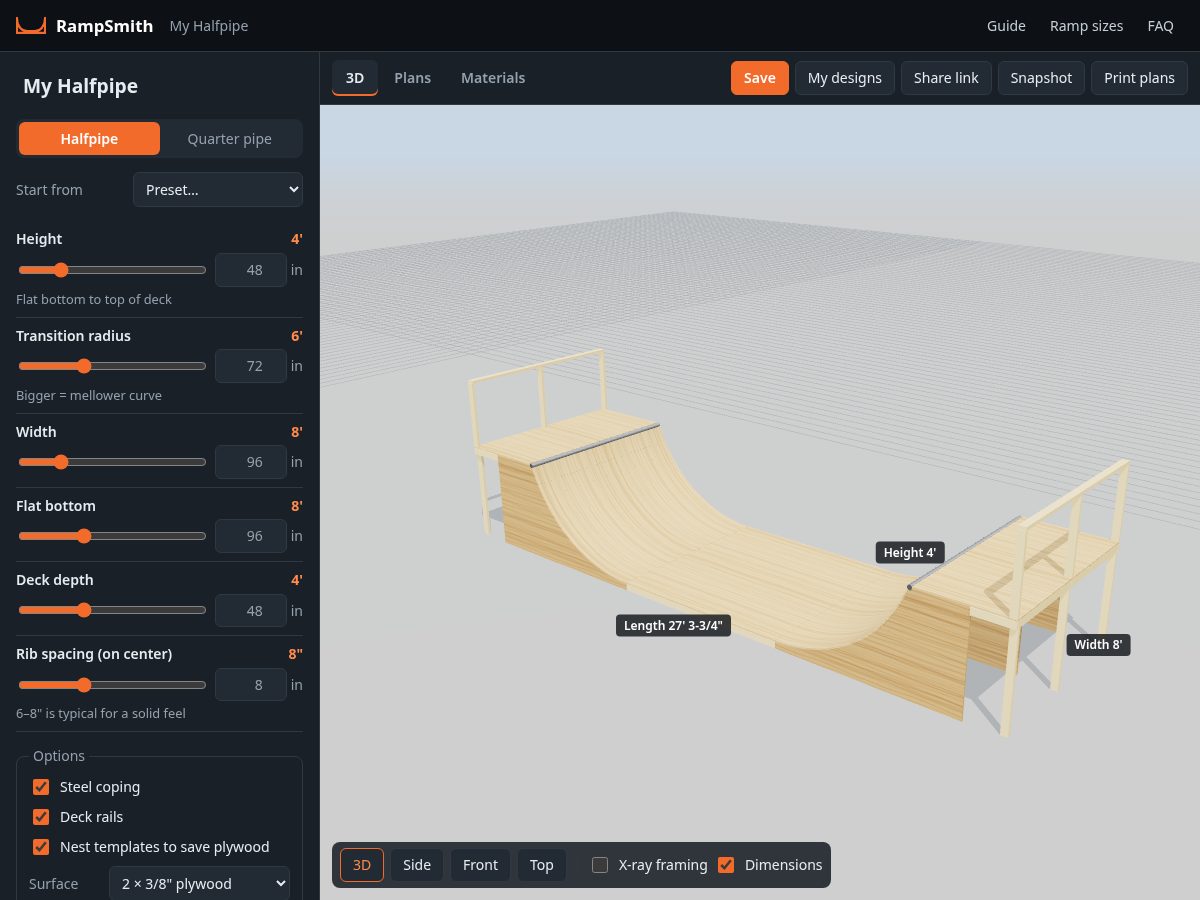Screen dimensions: 1200x900
Task: Click the Width 8' dimension label
Action: (x=1098, y=645)
